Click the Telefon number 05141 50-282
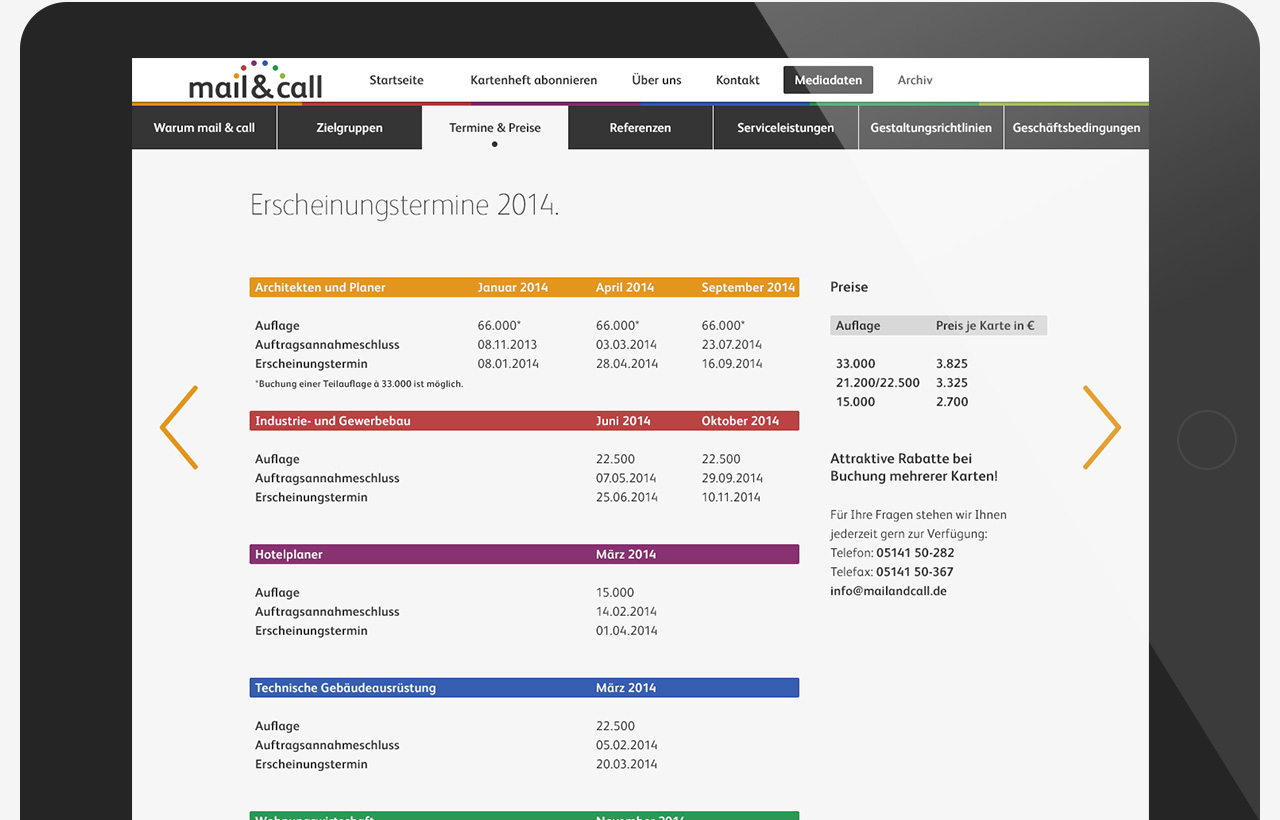The image size is (1280, 820). pyautogui.click(x=915, y=553)
